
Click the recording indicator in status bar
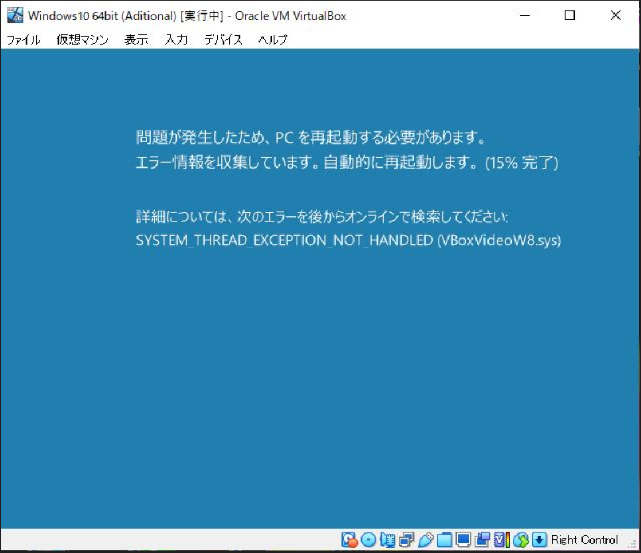tap(483, 540)
